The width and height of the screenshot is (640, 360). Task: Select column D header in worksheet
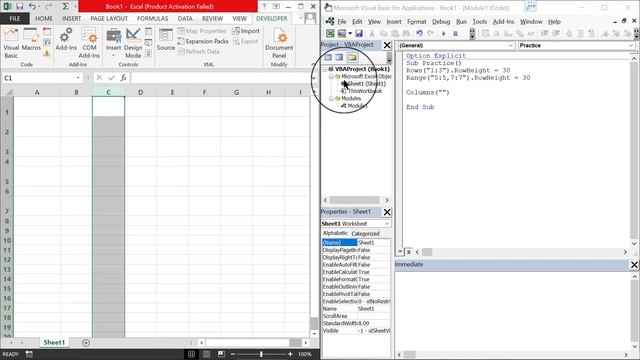(x=140, y=92)
